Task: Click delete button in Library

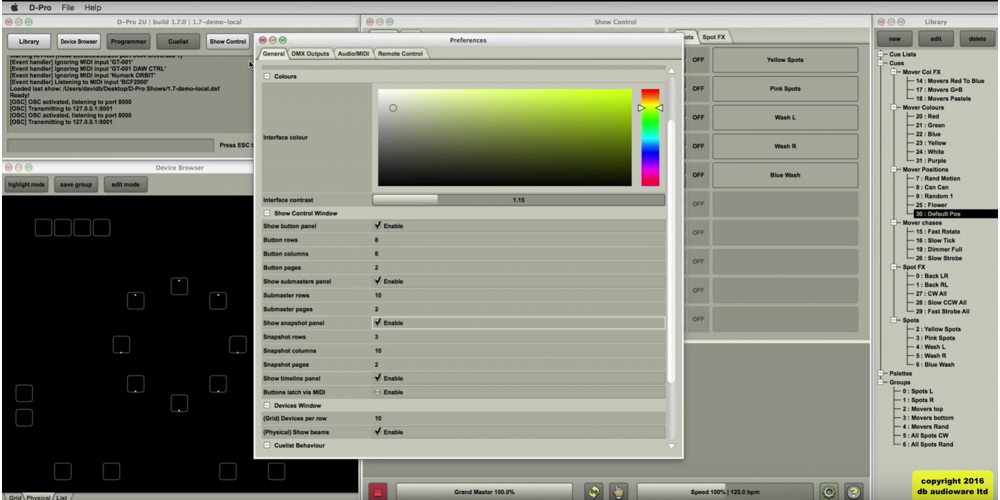Action: pos(977,39)
